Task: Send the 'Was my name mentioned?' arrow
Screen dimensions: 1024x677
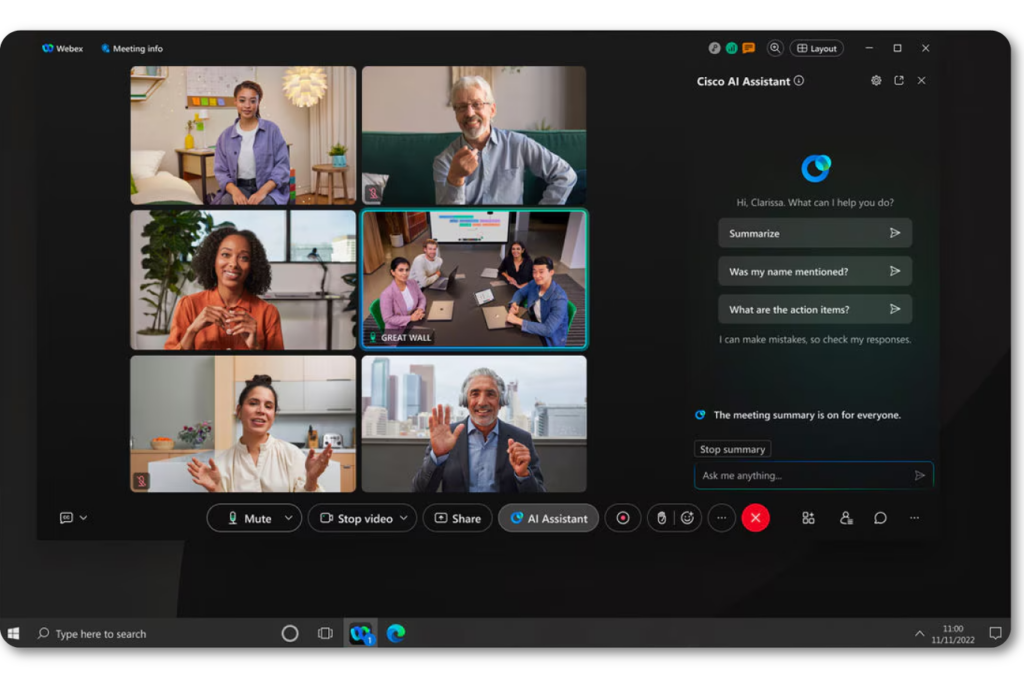Action: 895,271
